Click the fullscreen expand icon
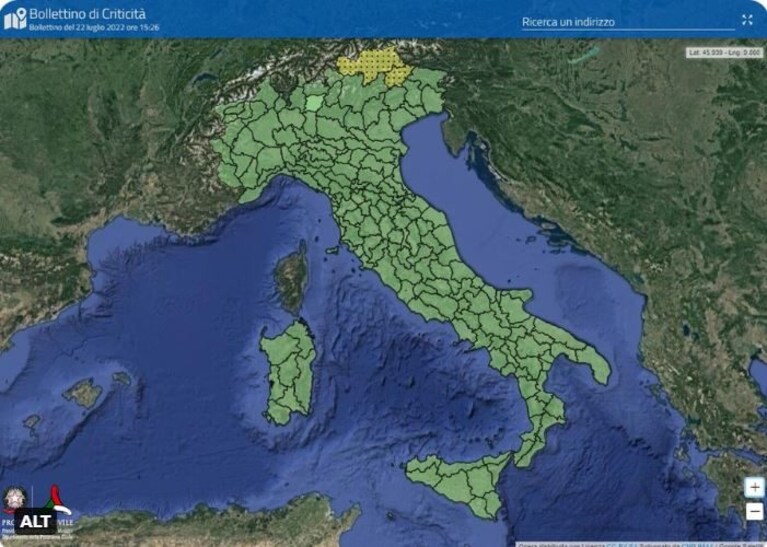The image size is (767, 547). pyautogui.click(x=747, y=20)
